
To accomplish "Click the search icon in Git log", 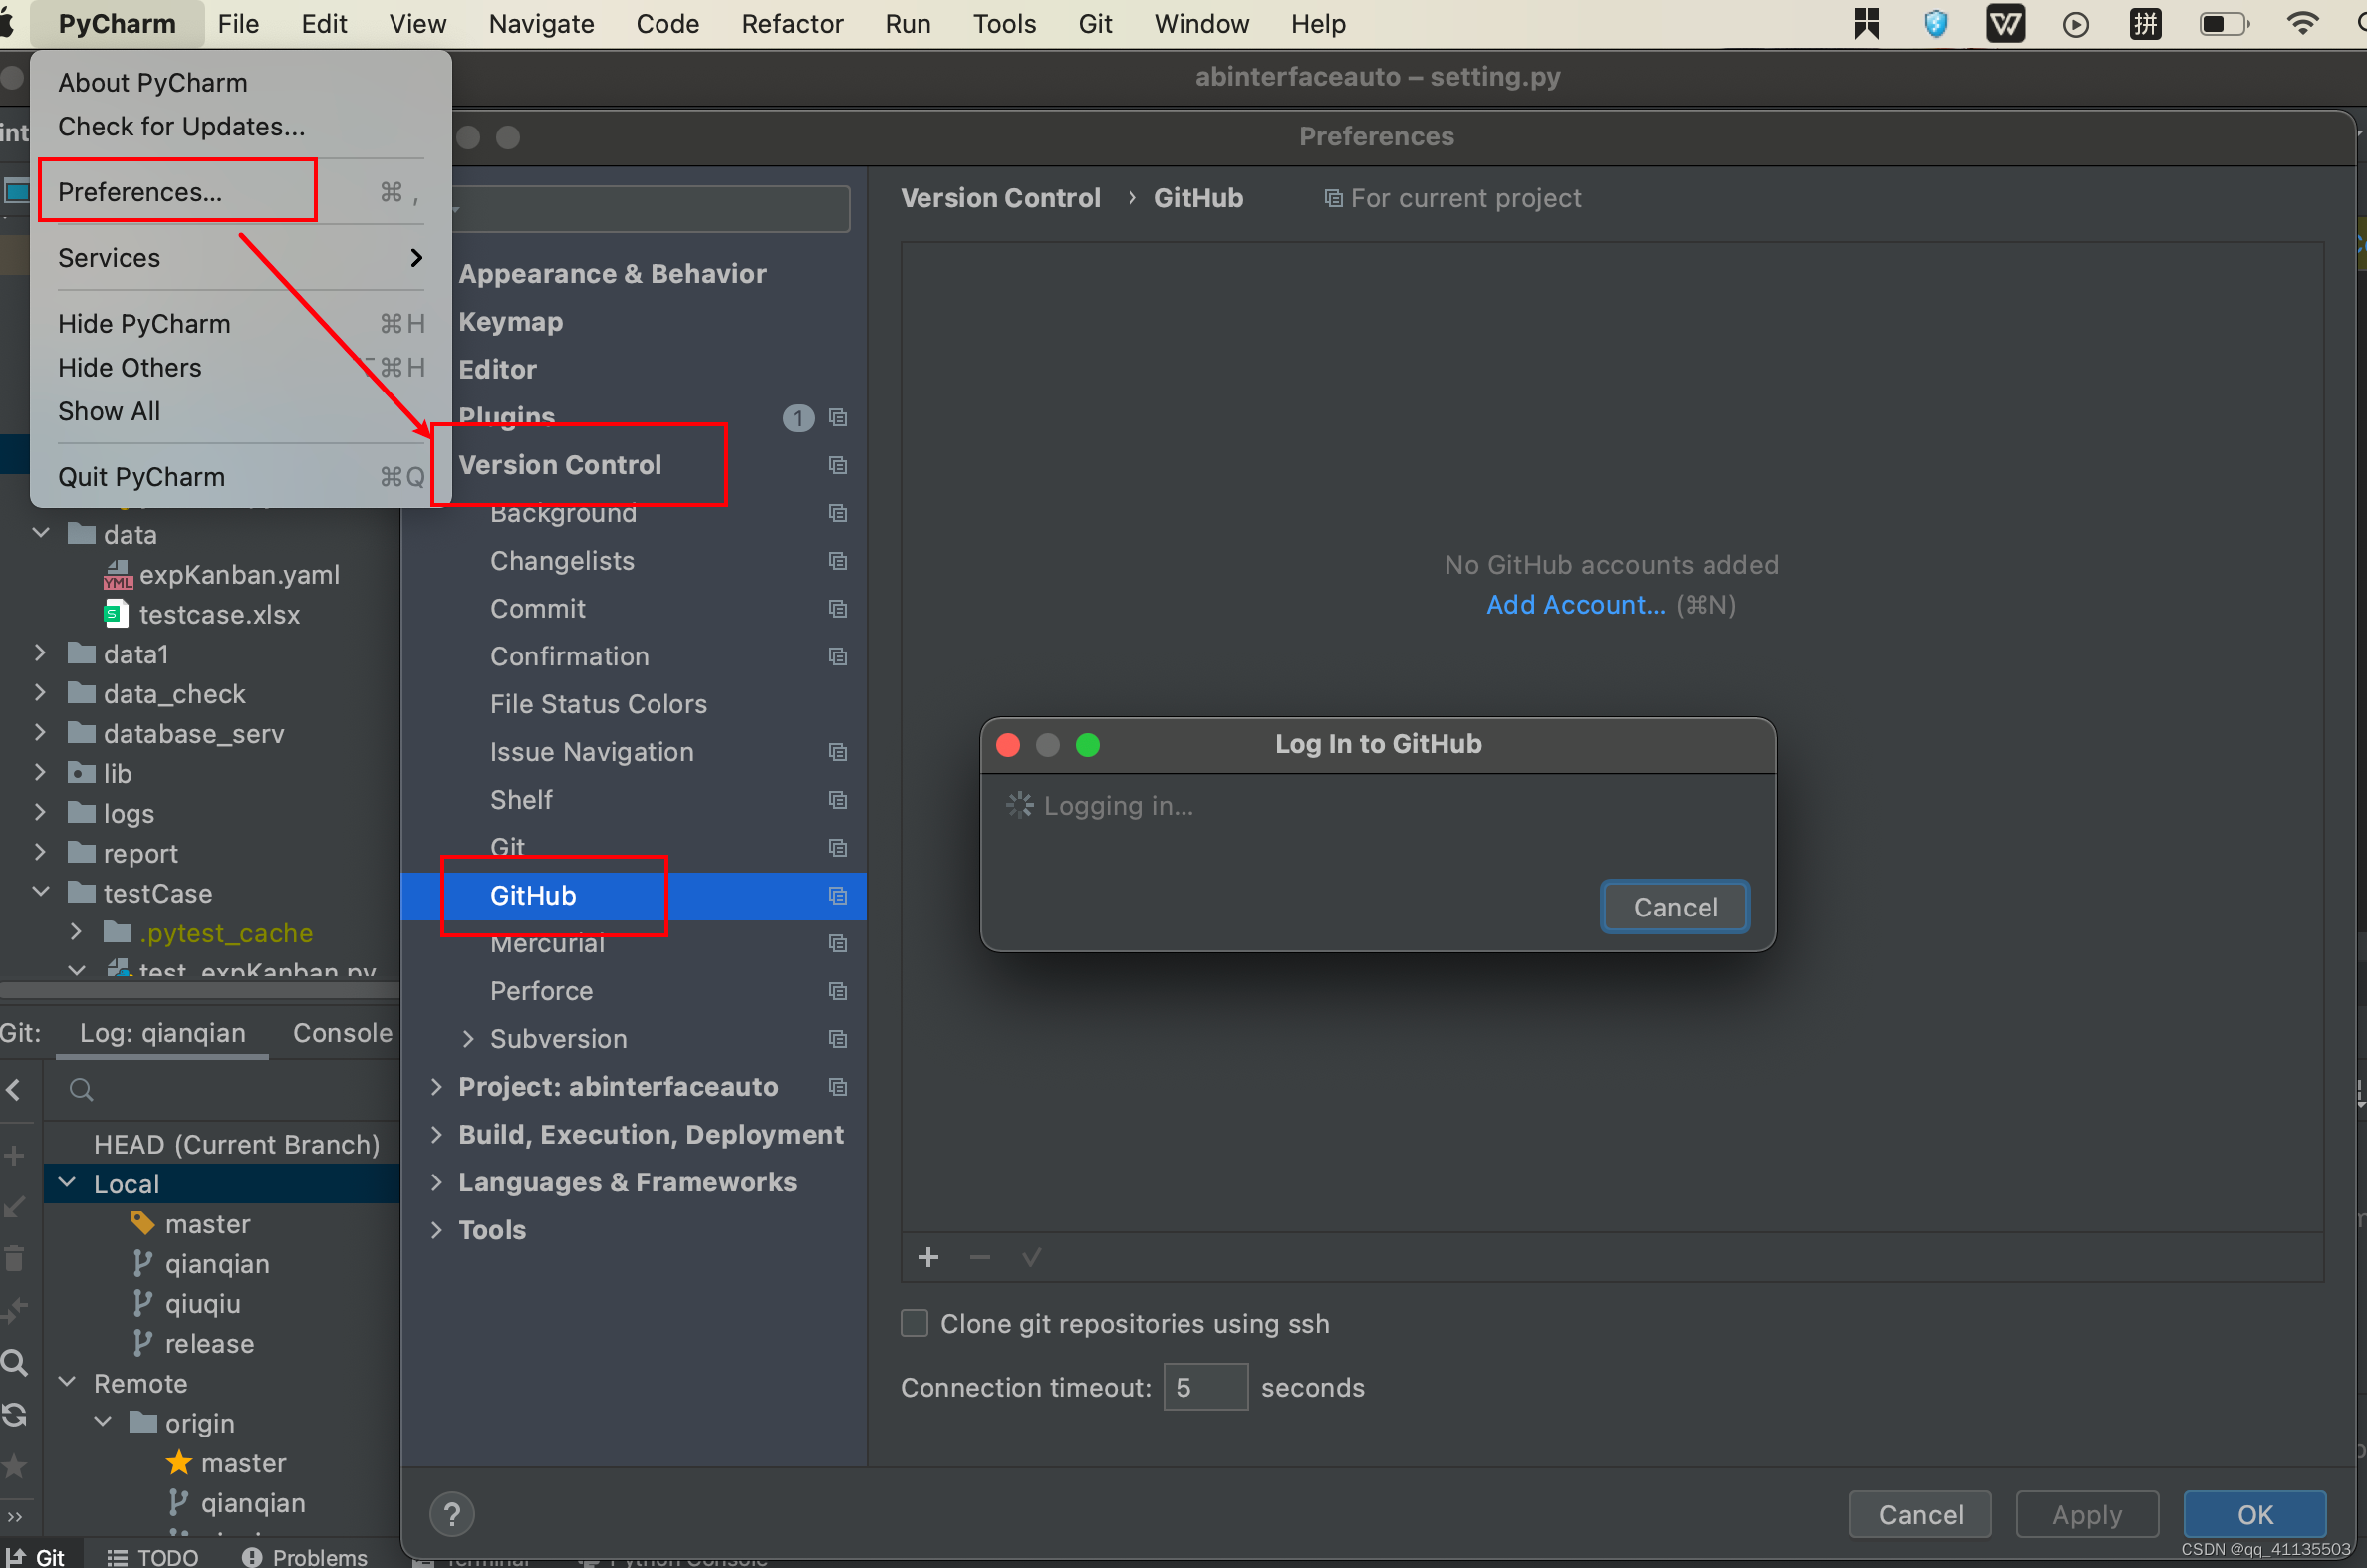I will (82, 1089).
